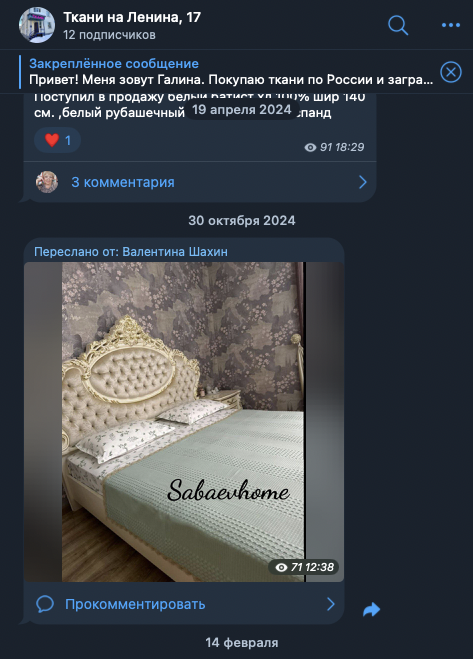Image resolution: width=473 pixels, height=659 pixels.
Task: Expand comments via chevron next to 3 комментария
Action: coord(363,182)
